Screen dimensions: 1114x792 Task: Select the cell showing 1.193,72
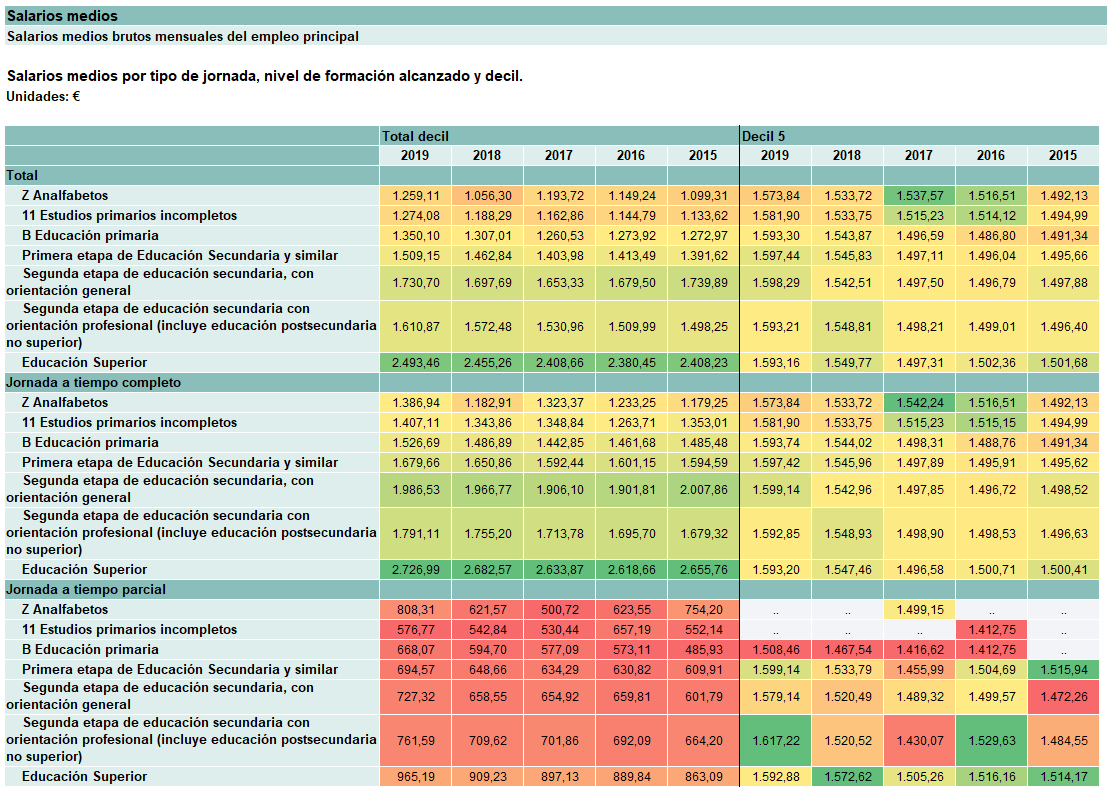point(560,195)
